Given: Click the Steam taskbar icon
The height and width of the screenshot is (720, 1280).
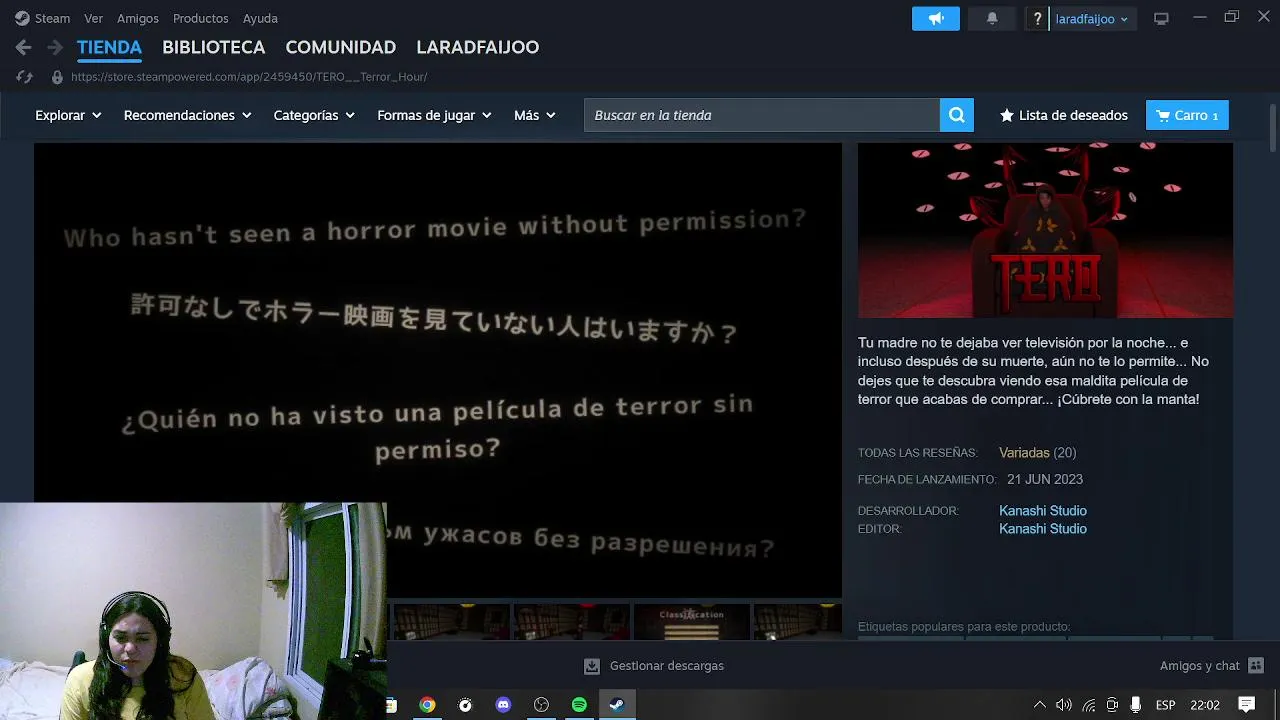Looking at the screenshot, I should pos(617,705).
